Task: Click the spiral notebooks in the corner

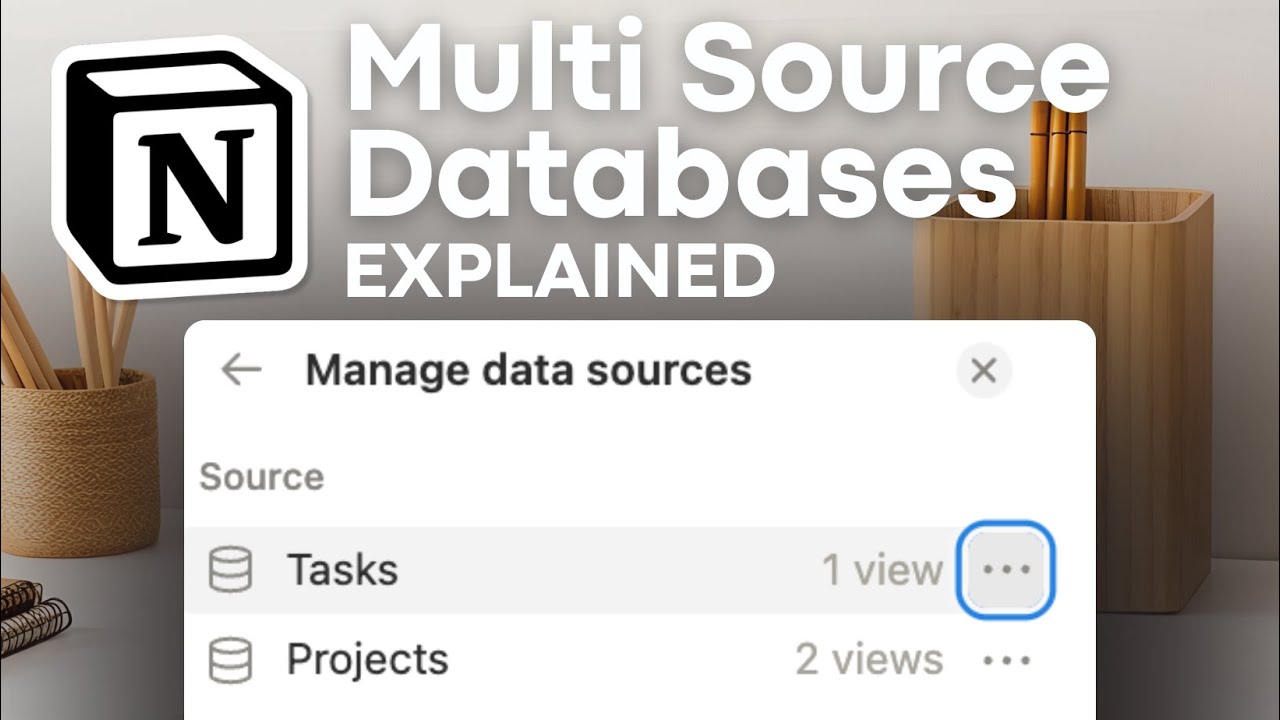Action: [34, 613]
